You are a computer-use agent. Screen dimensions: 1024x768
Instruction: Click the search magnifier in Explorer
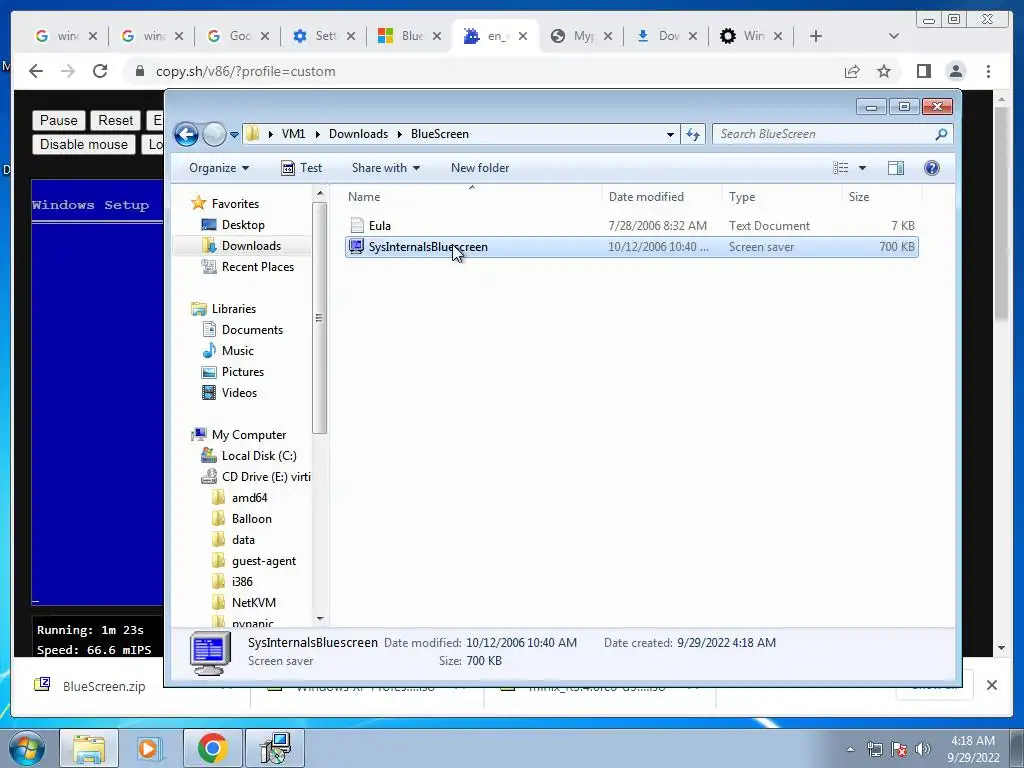click(941, 134)
